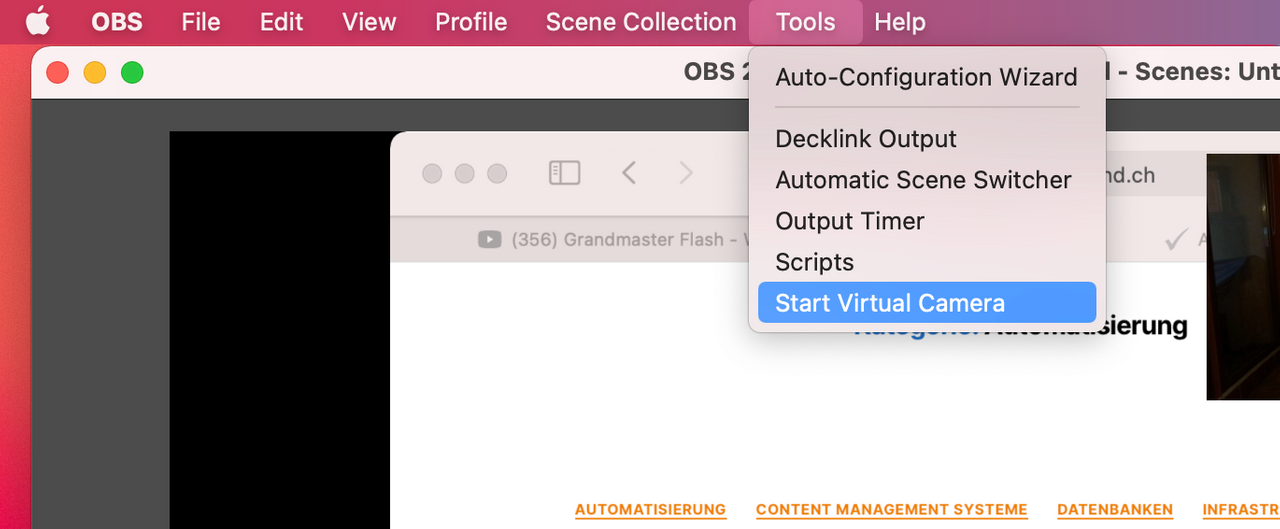Open the AUTOMATISIERUNG category link
The width and height of the screenshot is (1280, 529).
tap(650, 510)
